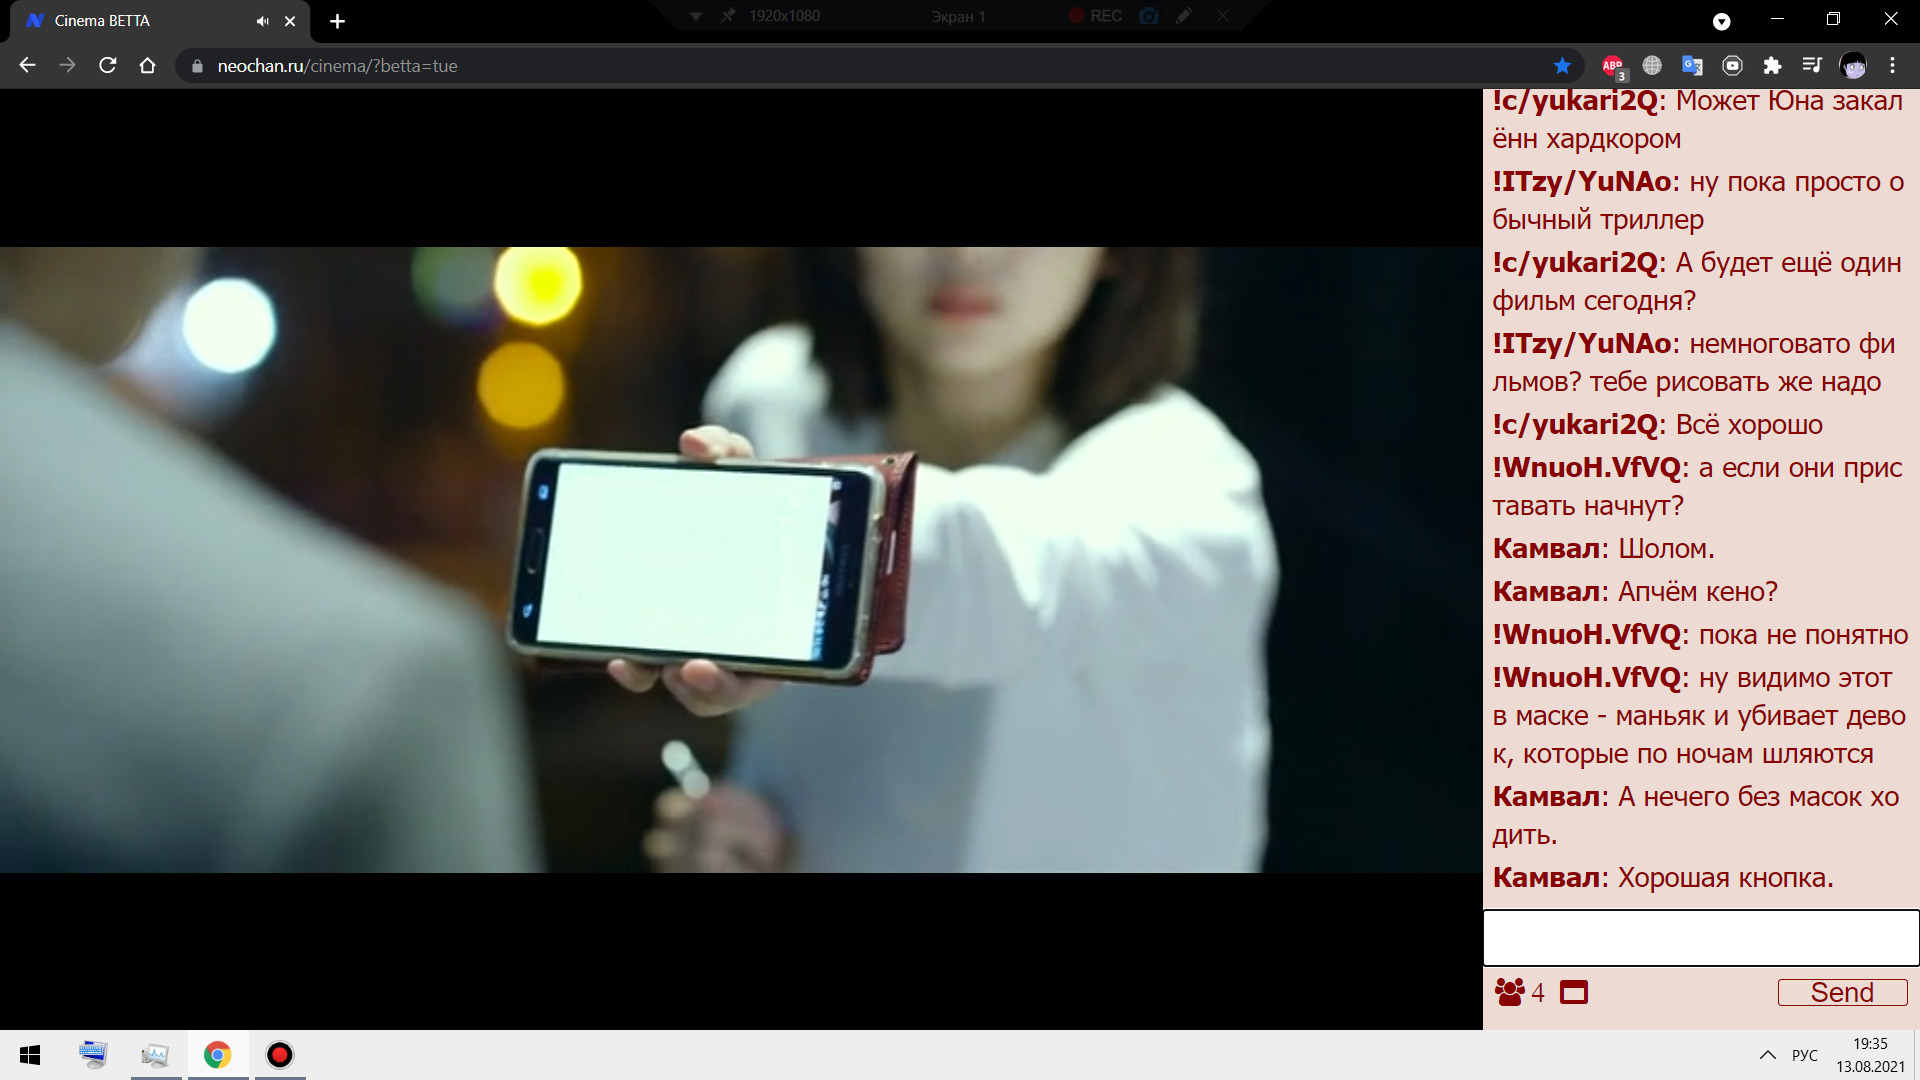Switch input language via РУС indicator
Viewport: 1920px width, 1080px height.
tap(1805, 1055)
